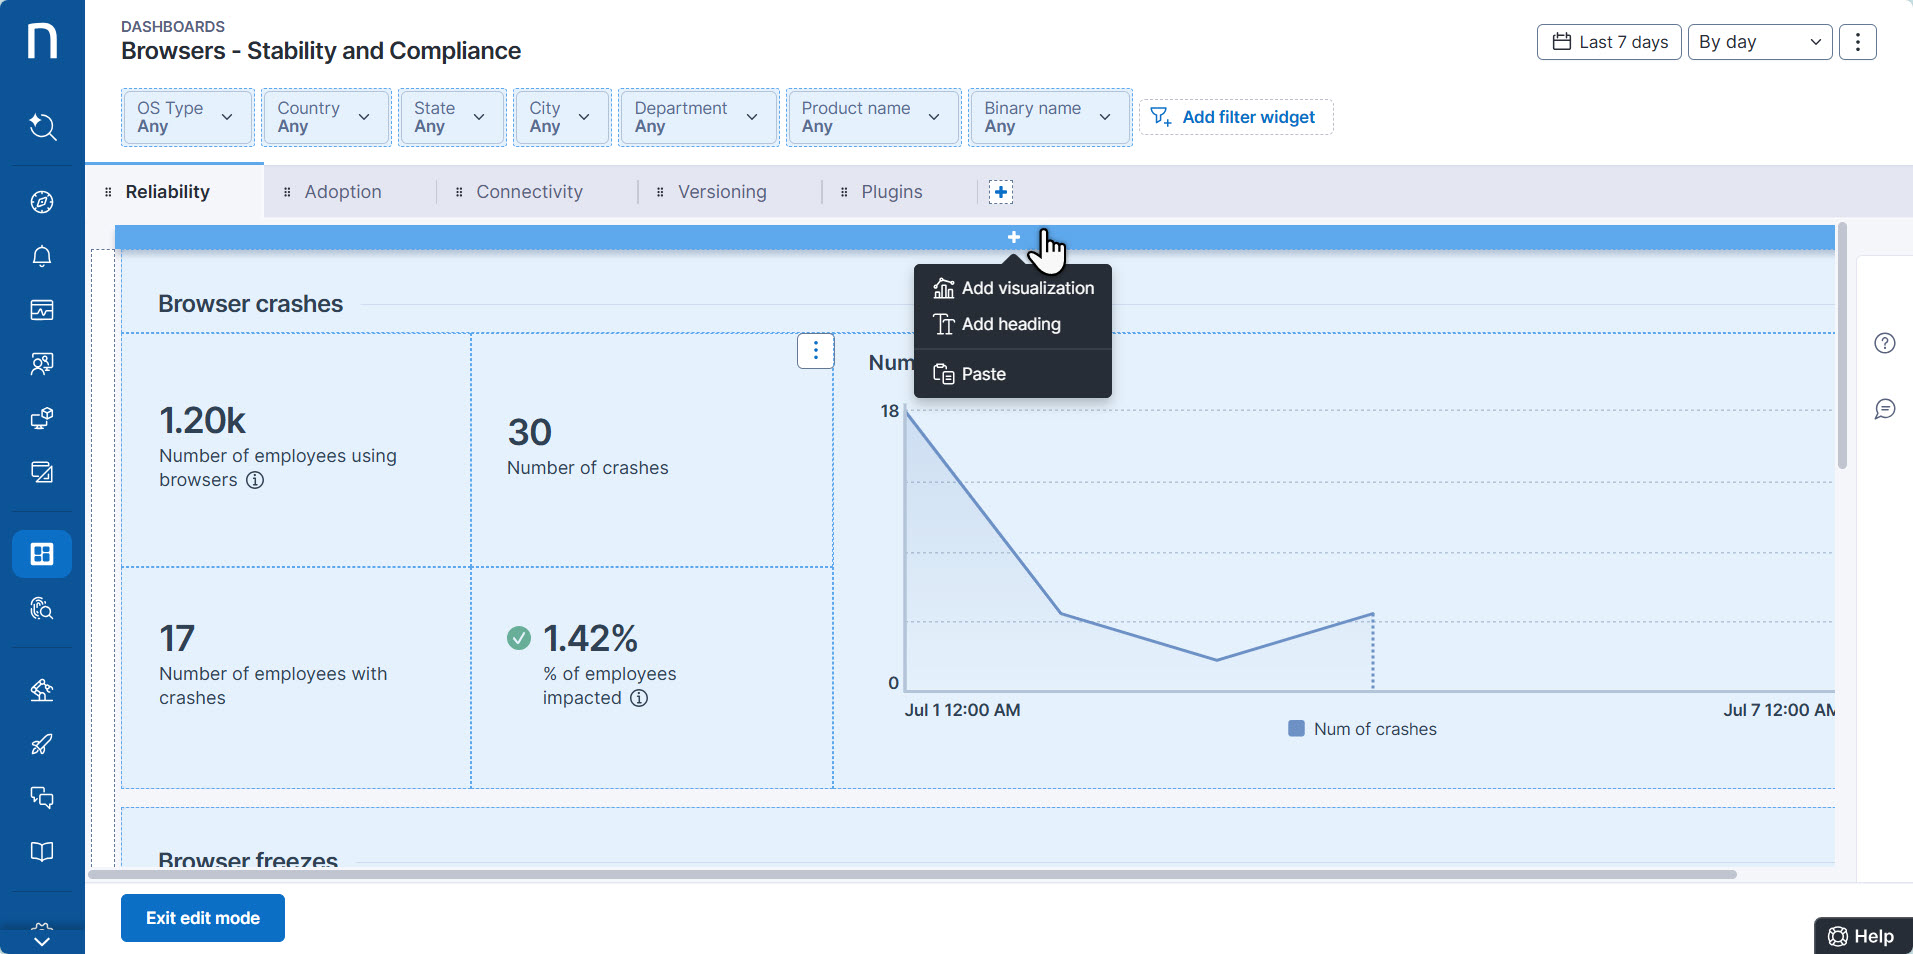
Task: Click the rocket icon in sidebar
Action: coord(42,744)
